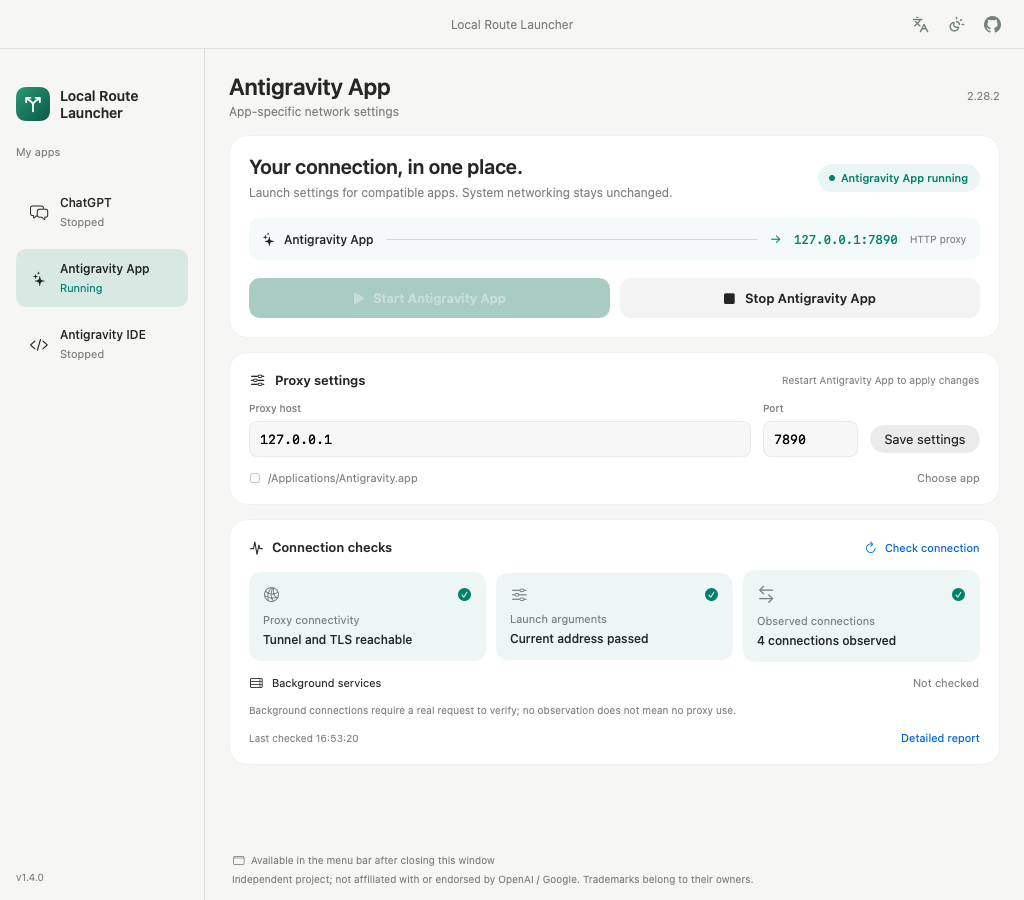Click the Connection checks pulse icon
Screen dimensions: 1024x900
257,548
